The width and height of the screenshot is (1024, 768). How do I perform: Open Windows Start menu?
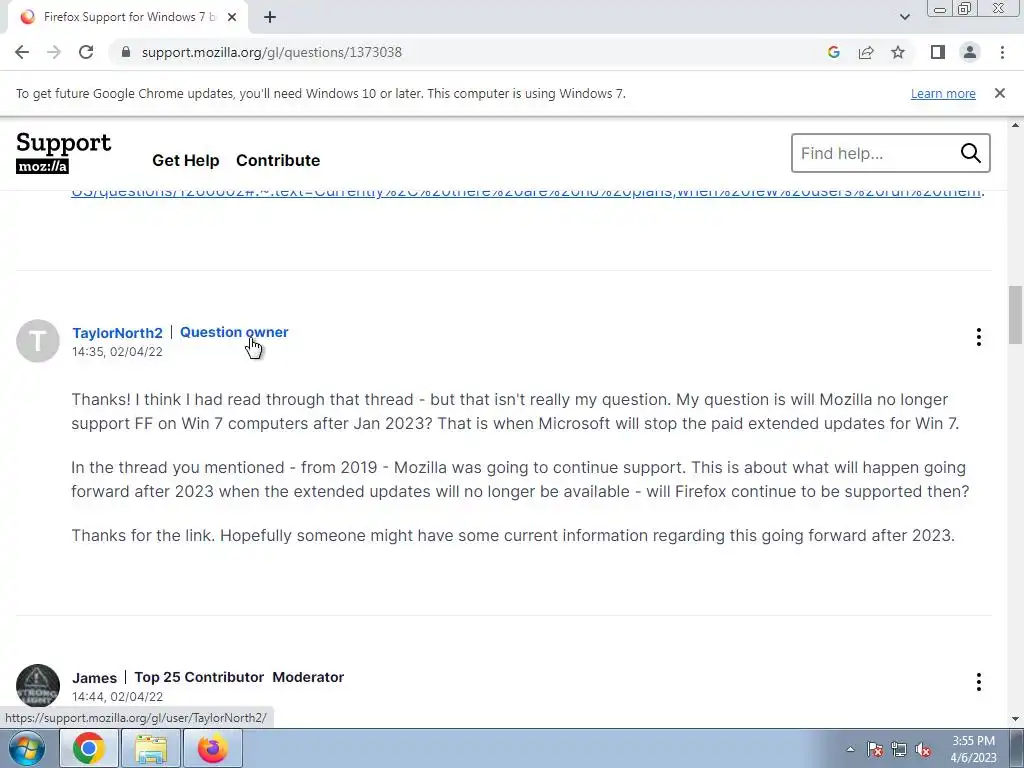[27, 748]
